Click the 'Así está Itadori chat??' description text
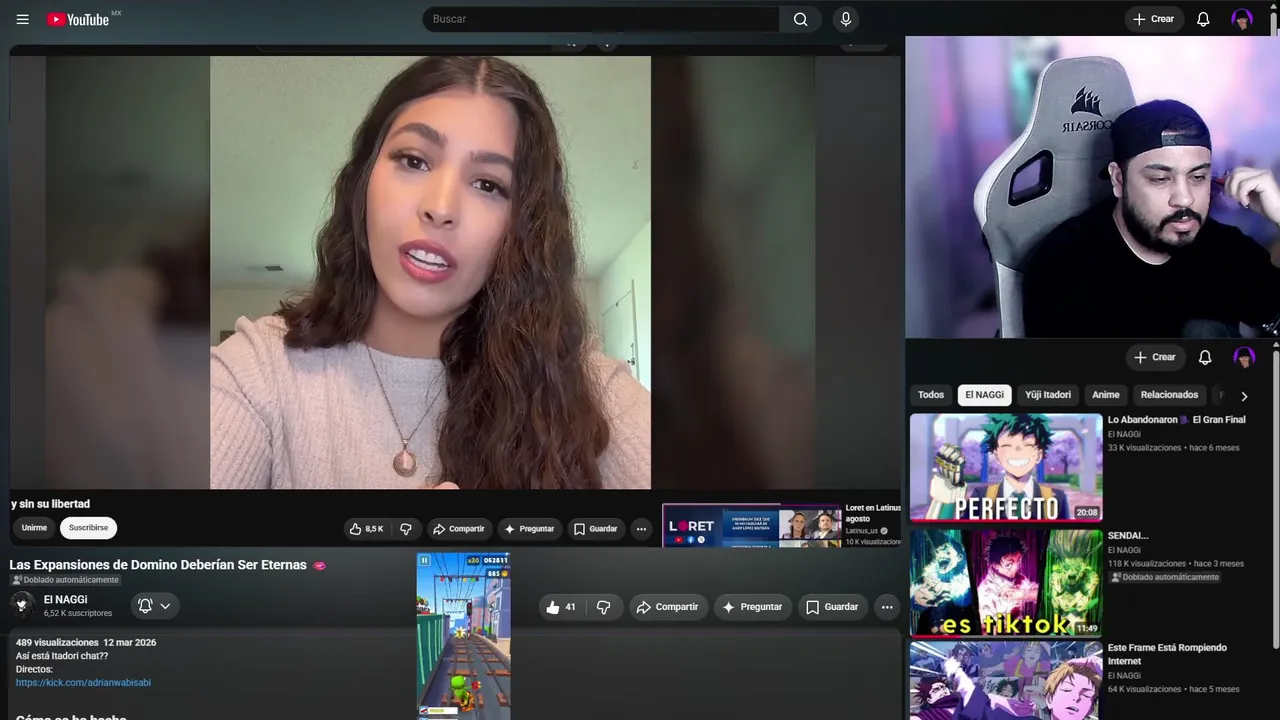 (x=62, y=656)
